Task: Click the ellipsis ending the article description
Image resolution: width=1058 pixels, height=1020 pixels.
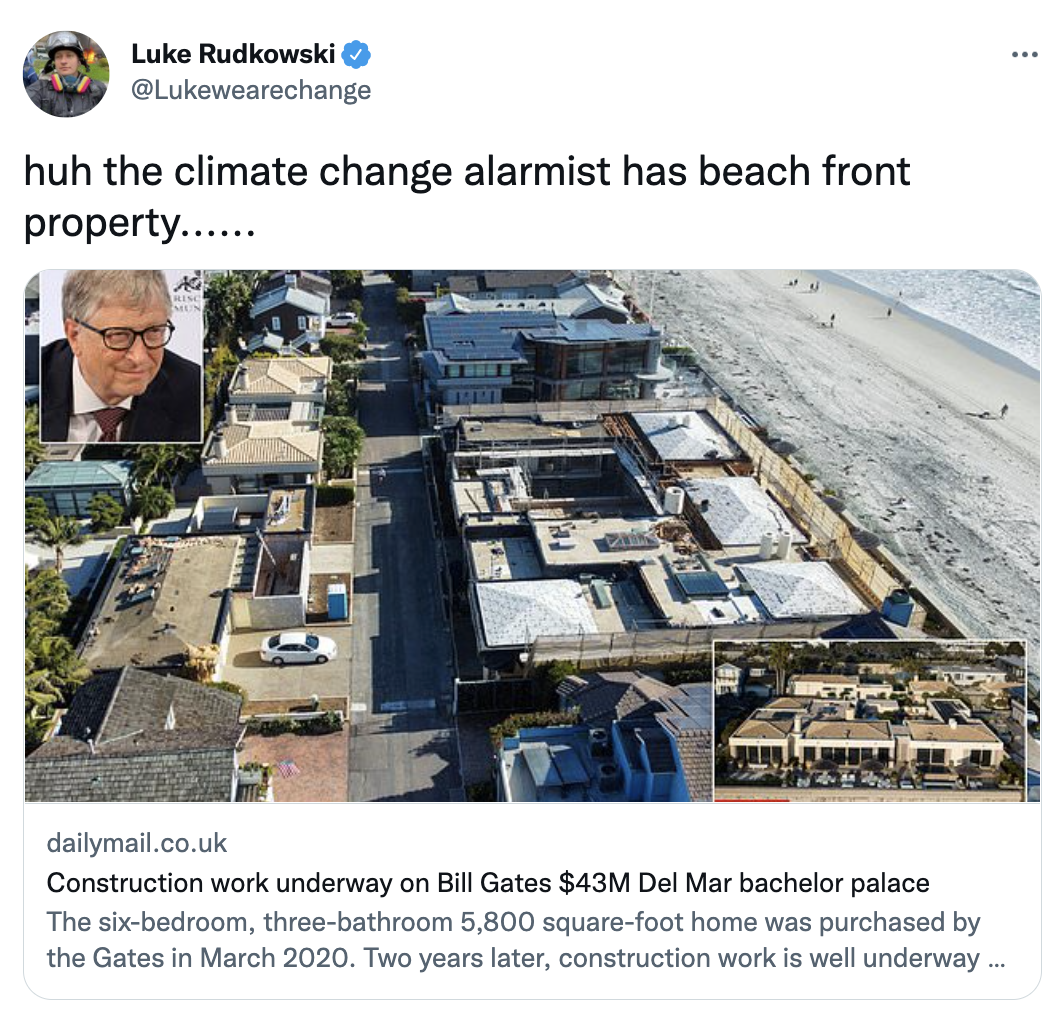Action: coord(996,959)
